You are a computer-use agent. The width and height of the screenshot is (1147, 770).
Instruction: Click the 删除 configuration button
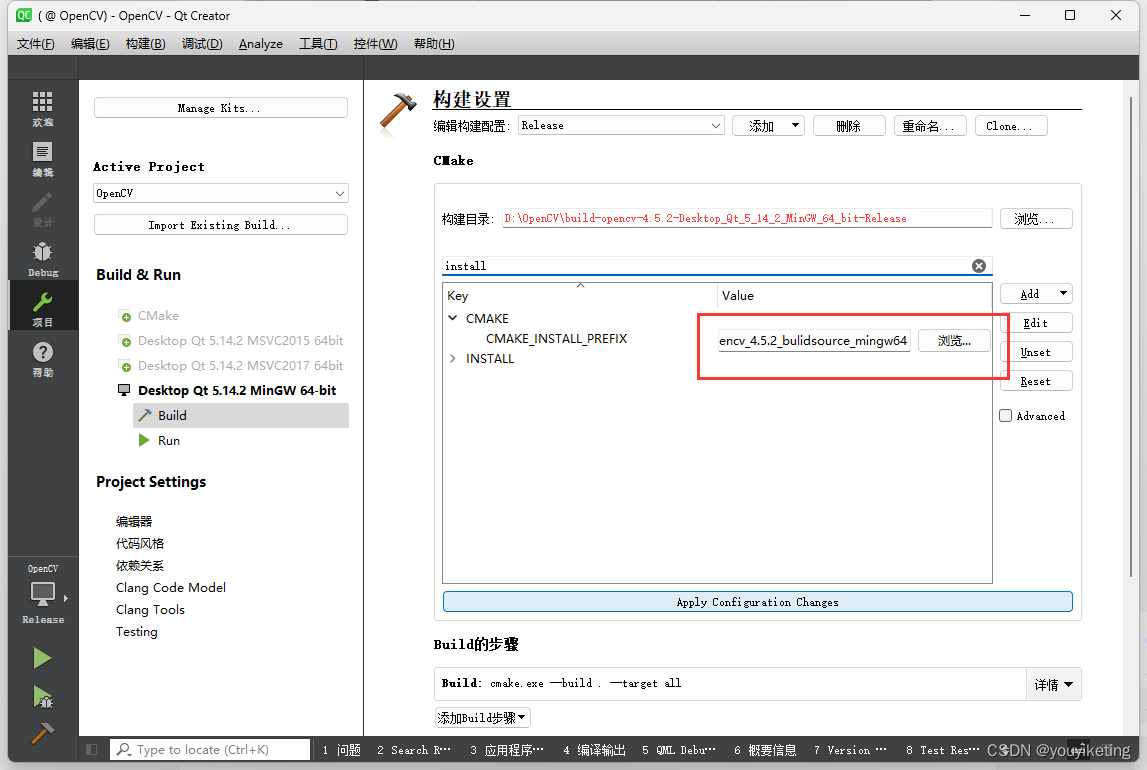pyautogui.click(x=849, y=126)
